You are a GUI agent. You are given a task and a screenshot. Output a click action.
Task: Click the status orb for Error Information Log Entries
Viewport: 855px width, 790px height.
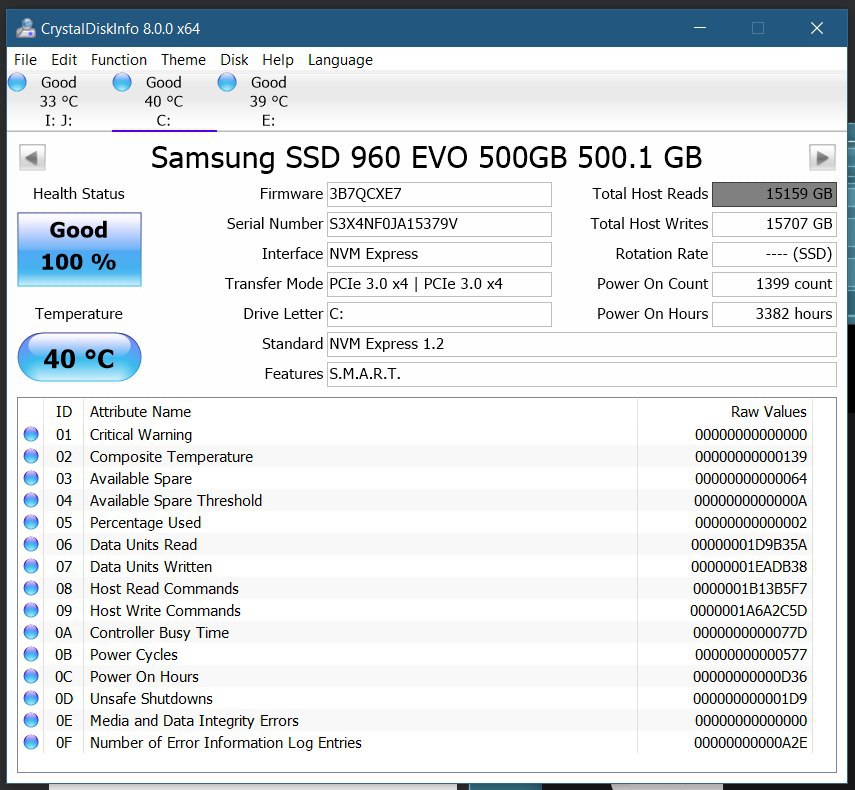[x=31, y=742]
